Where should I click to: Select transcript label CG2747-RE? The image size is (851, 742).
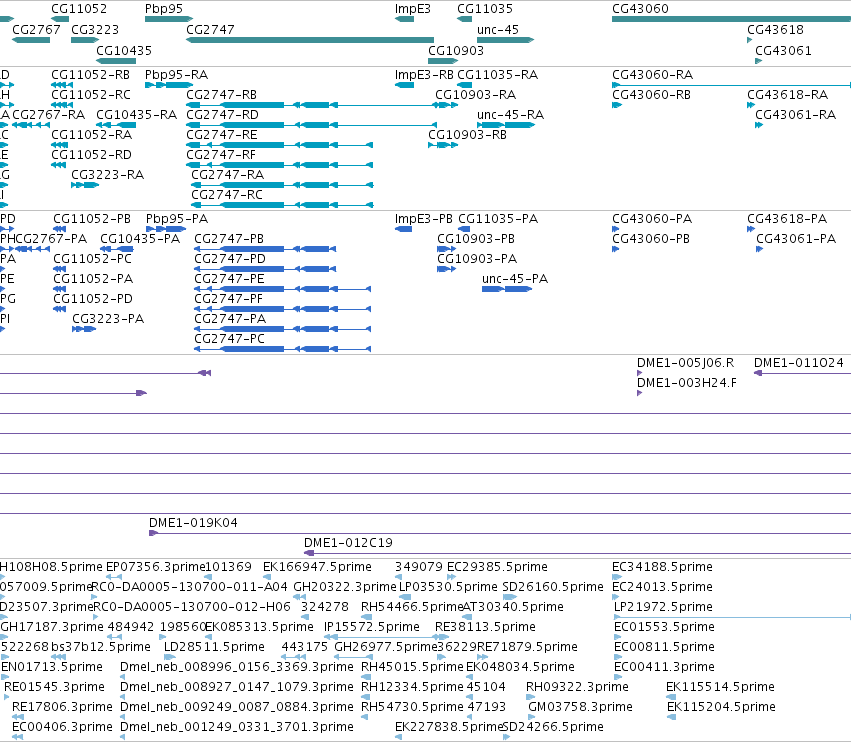click(x=221, y=135)
